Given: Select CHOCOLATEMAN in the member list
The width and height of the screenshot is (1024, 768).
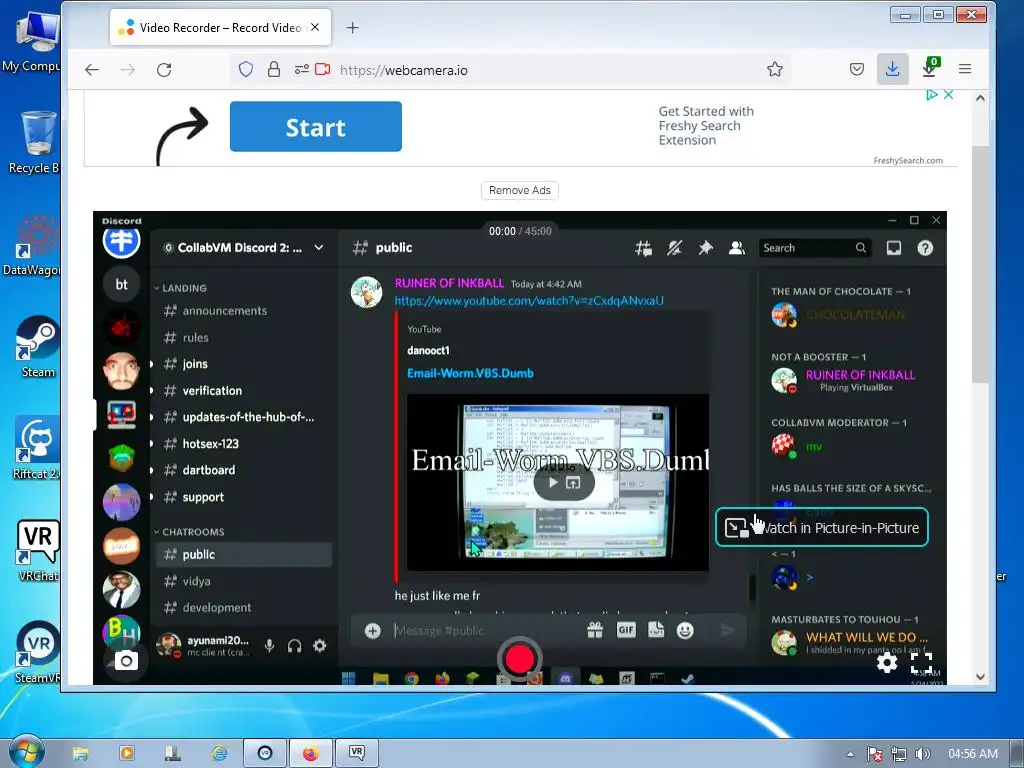Looking at the screenshot, I should click(x=855, y=315).
